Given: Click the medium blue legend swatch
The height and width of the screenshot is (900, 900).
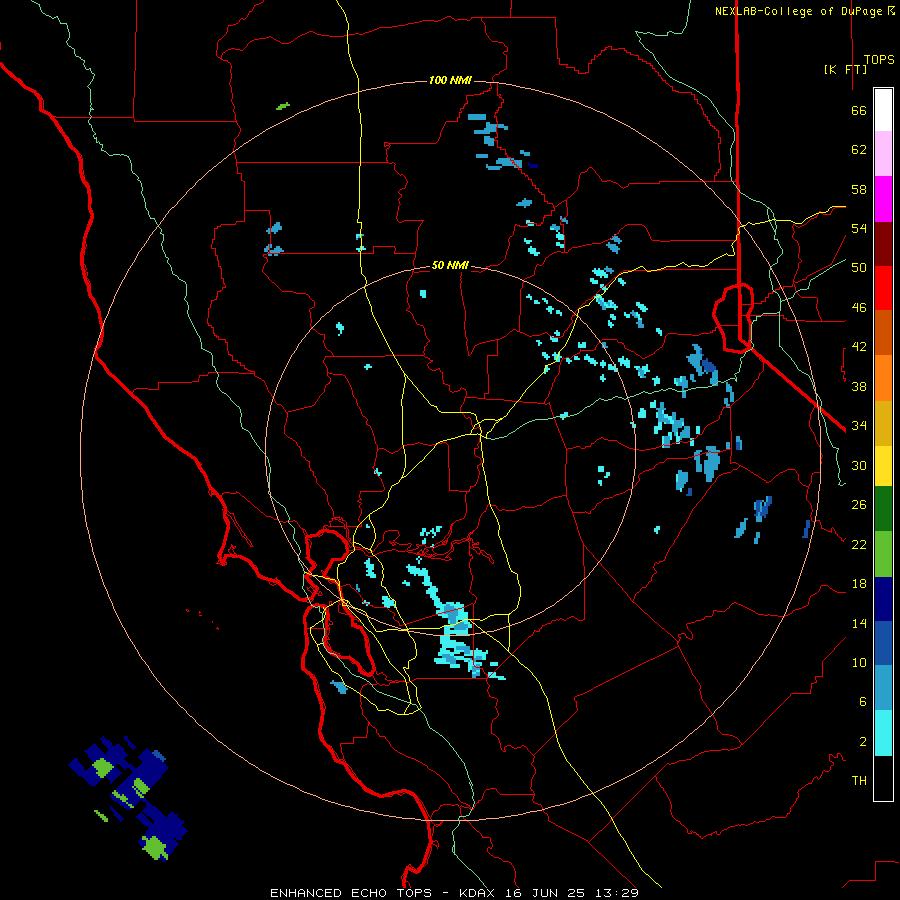Looking at the screenshot, I should pos(883,643).
